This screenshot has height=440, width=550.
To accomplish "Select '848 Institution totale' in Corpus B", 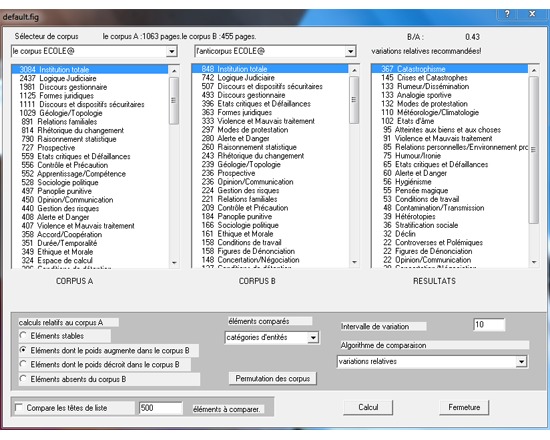I will (270, 69).
